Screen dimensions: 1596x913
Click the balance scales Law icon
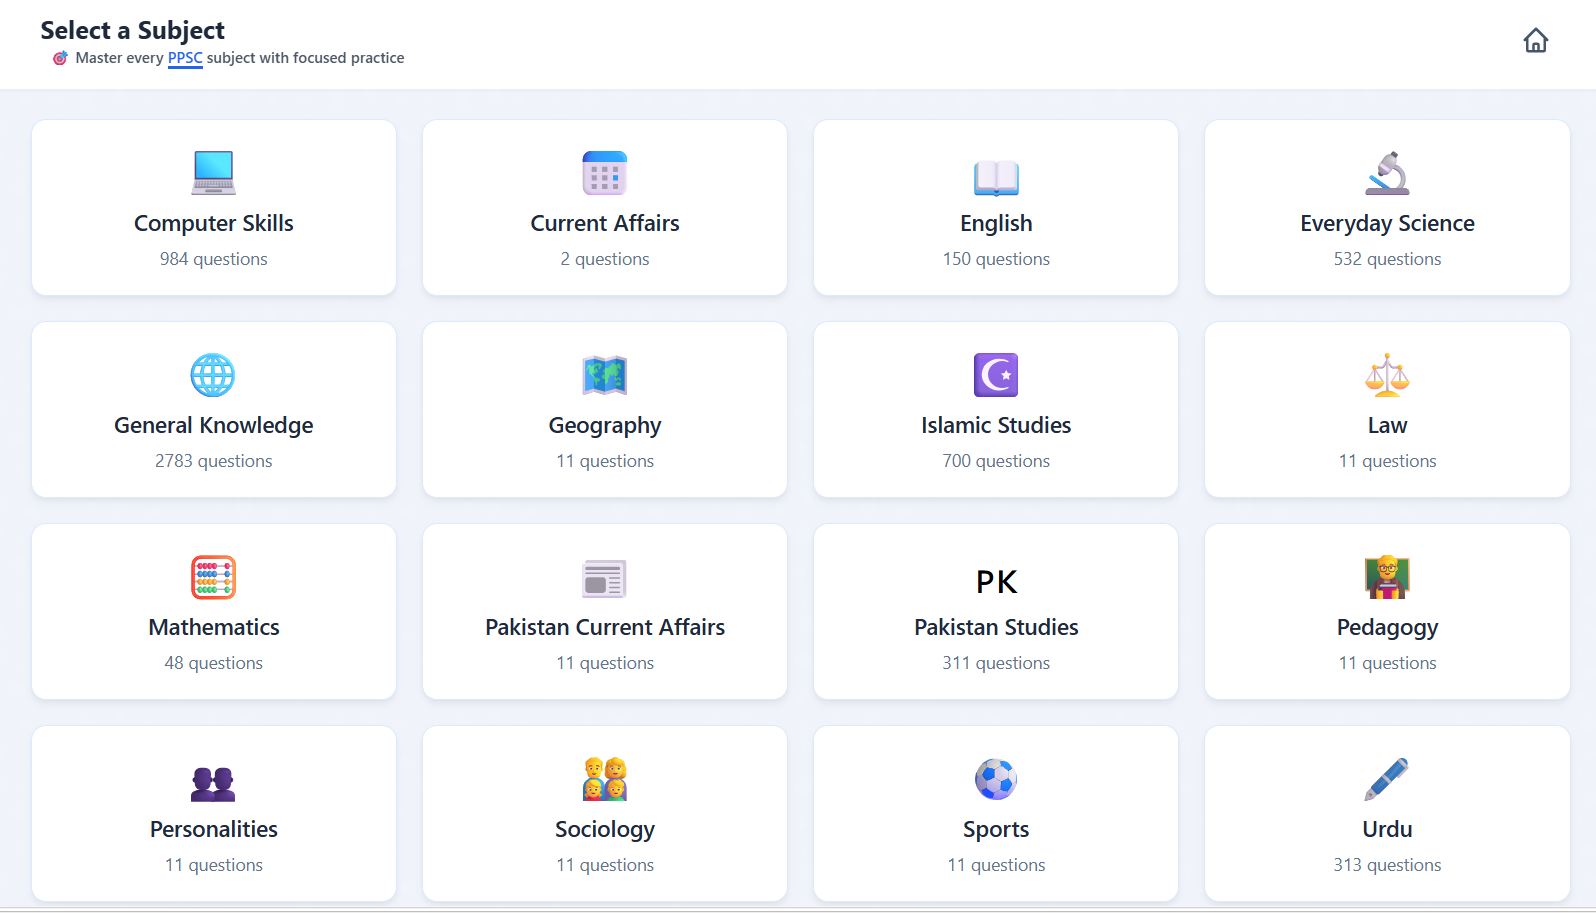(1387, 375)
